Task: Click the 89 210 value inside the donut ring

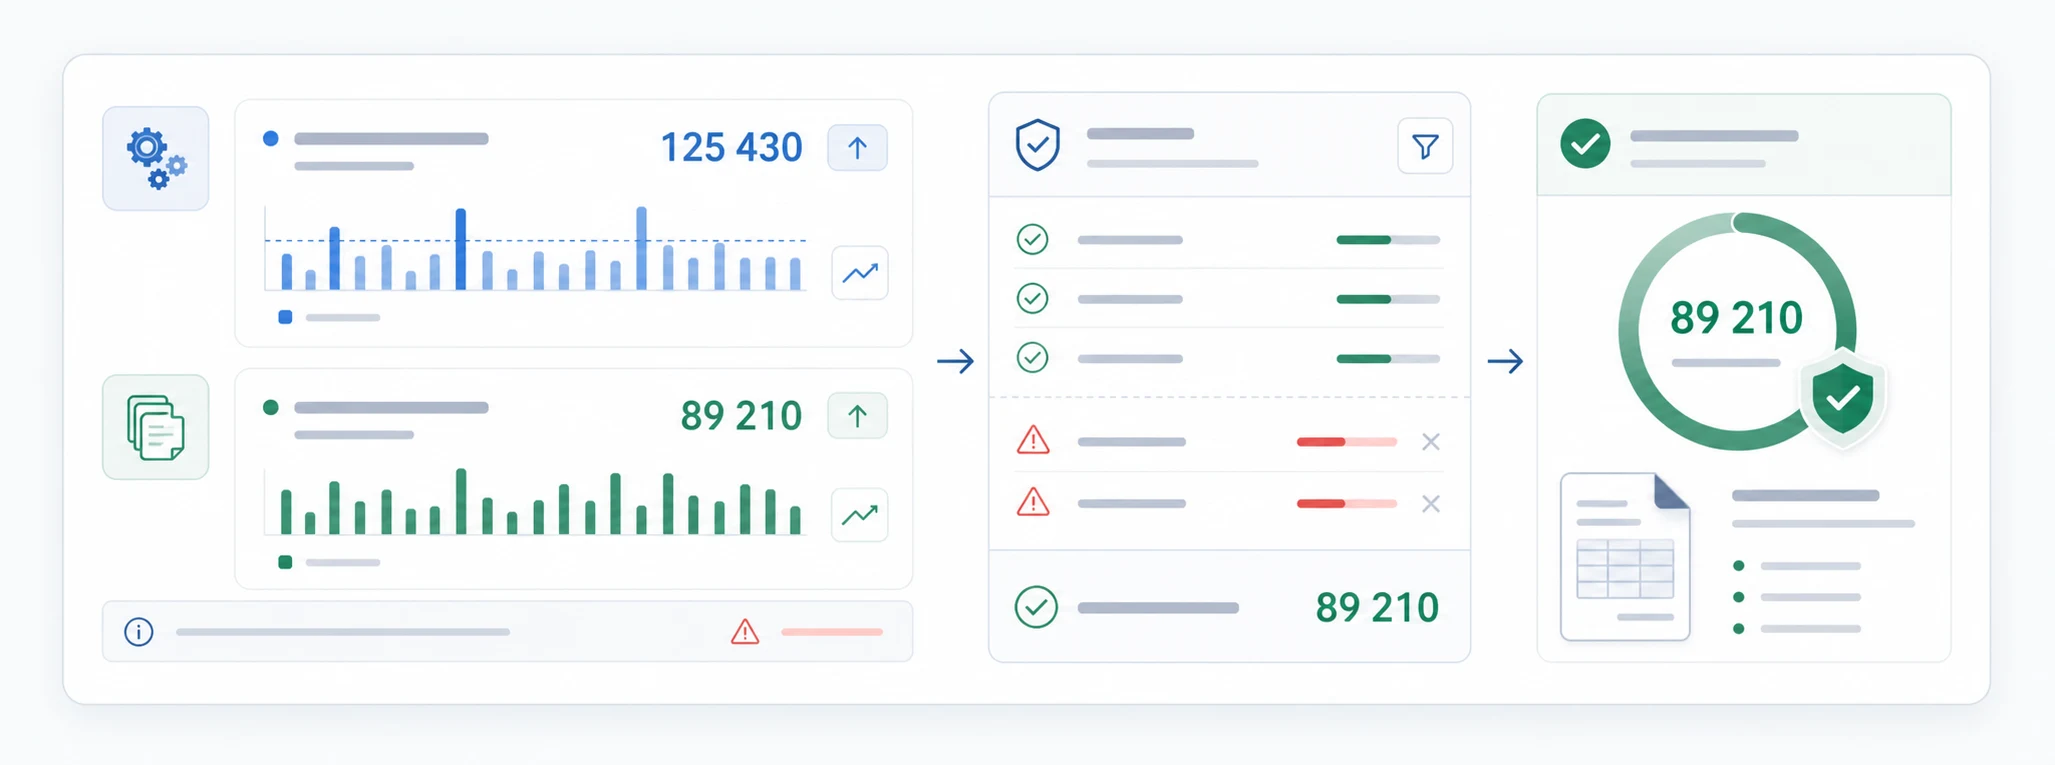Action: tap(1736, 318)
